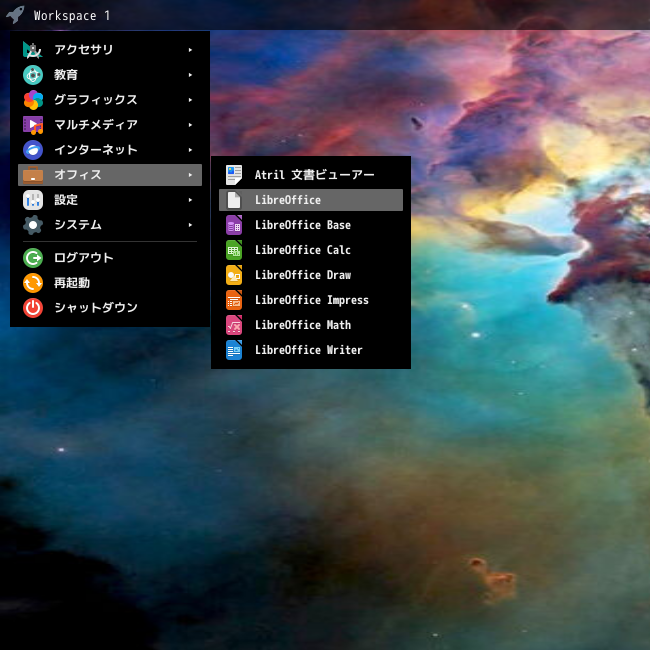Expand the グラフィックス submenu arrow
Image resolution: width=650 pixels, height=650 pixels.
coord(190,100)
